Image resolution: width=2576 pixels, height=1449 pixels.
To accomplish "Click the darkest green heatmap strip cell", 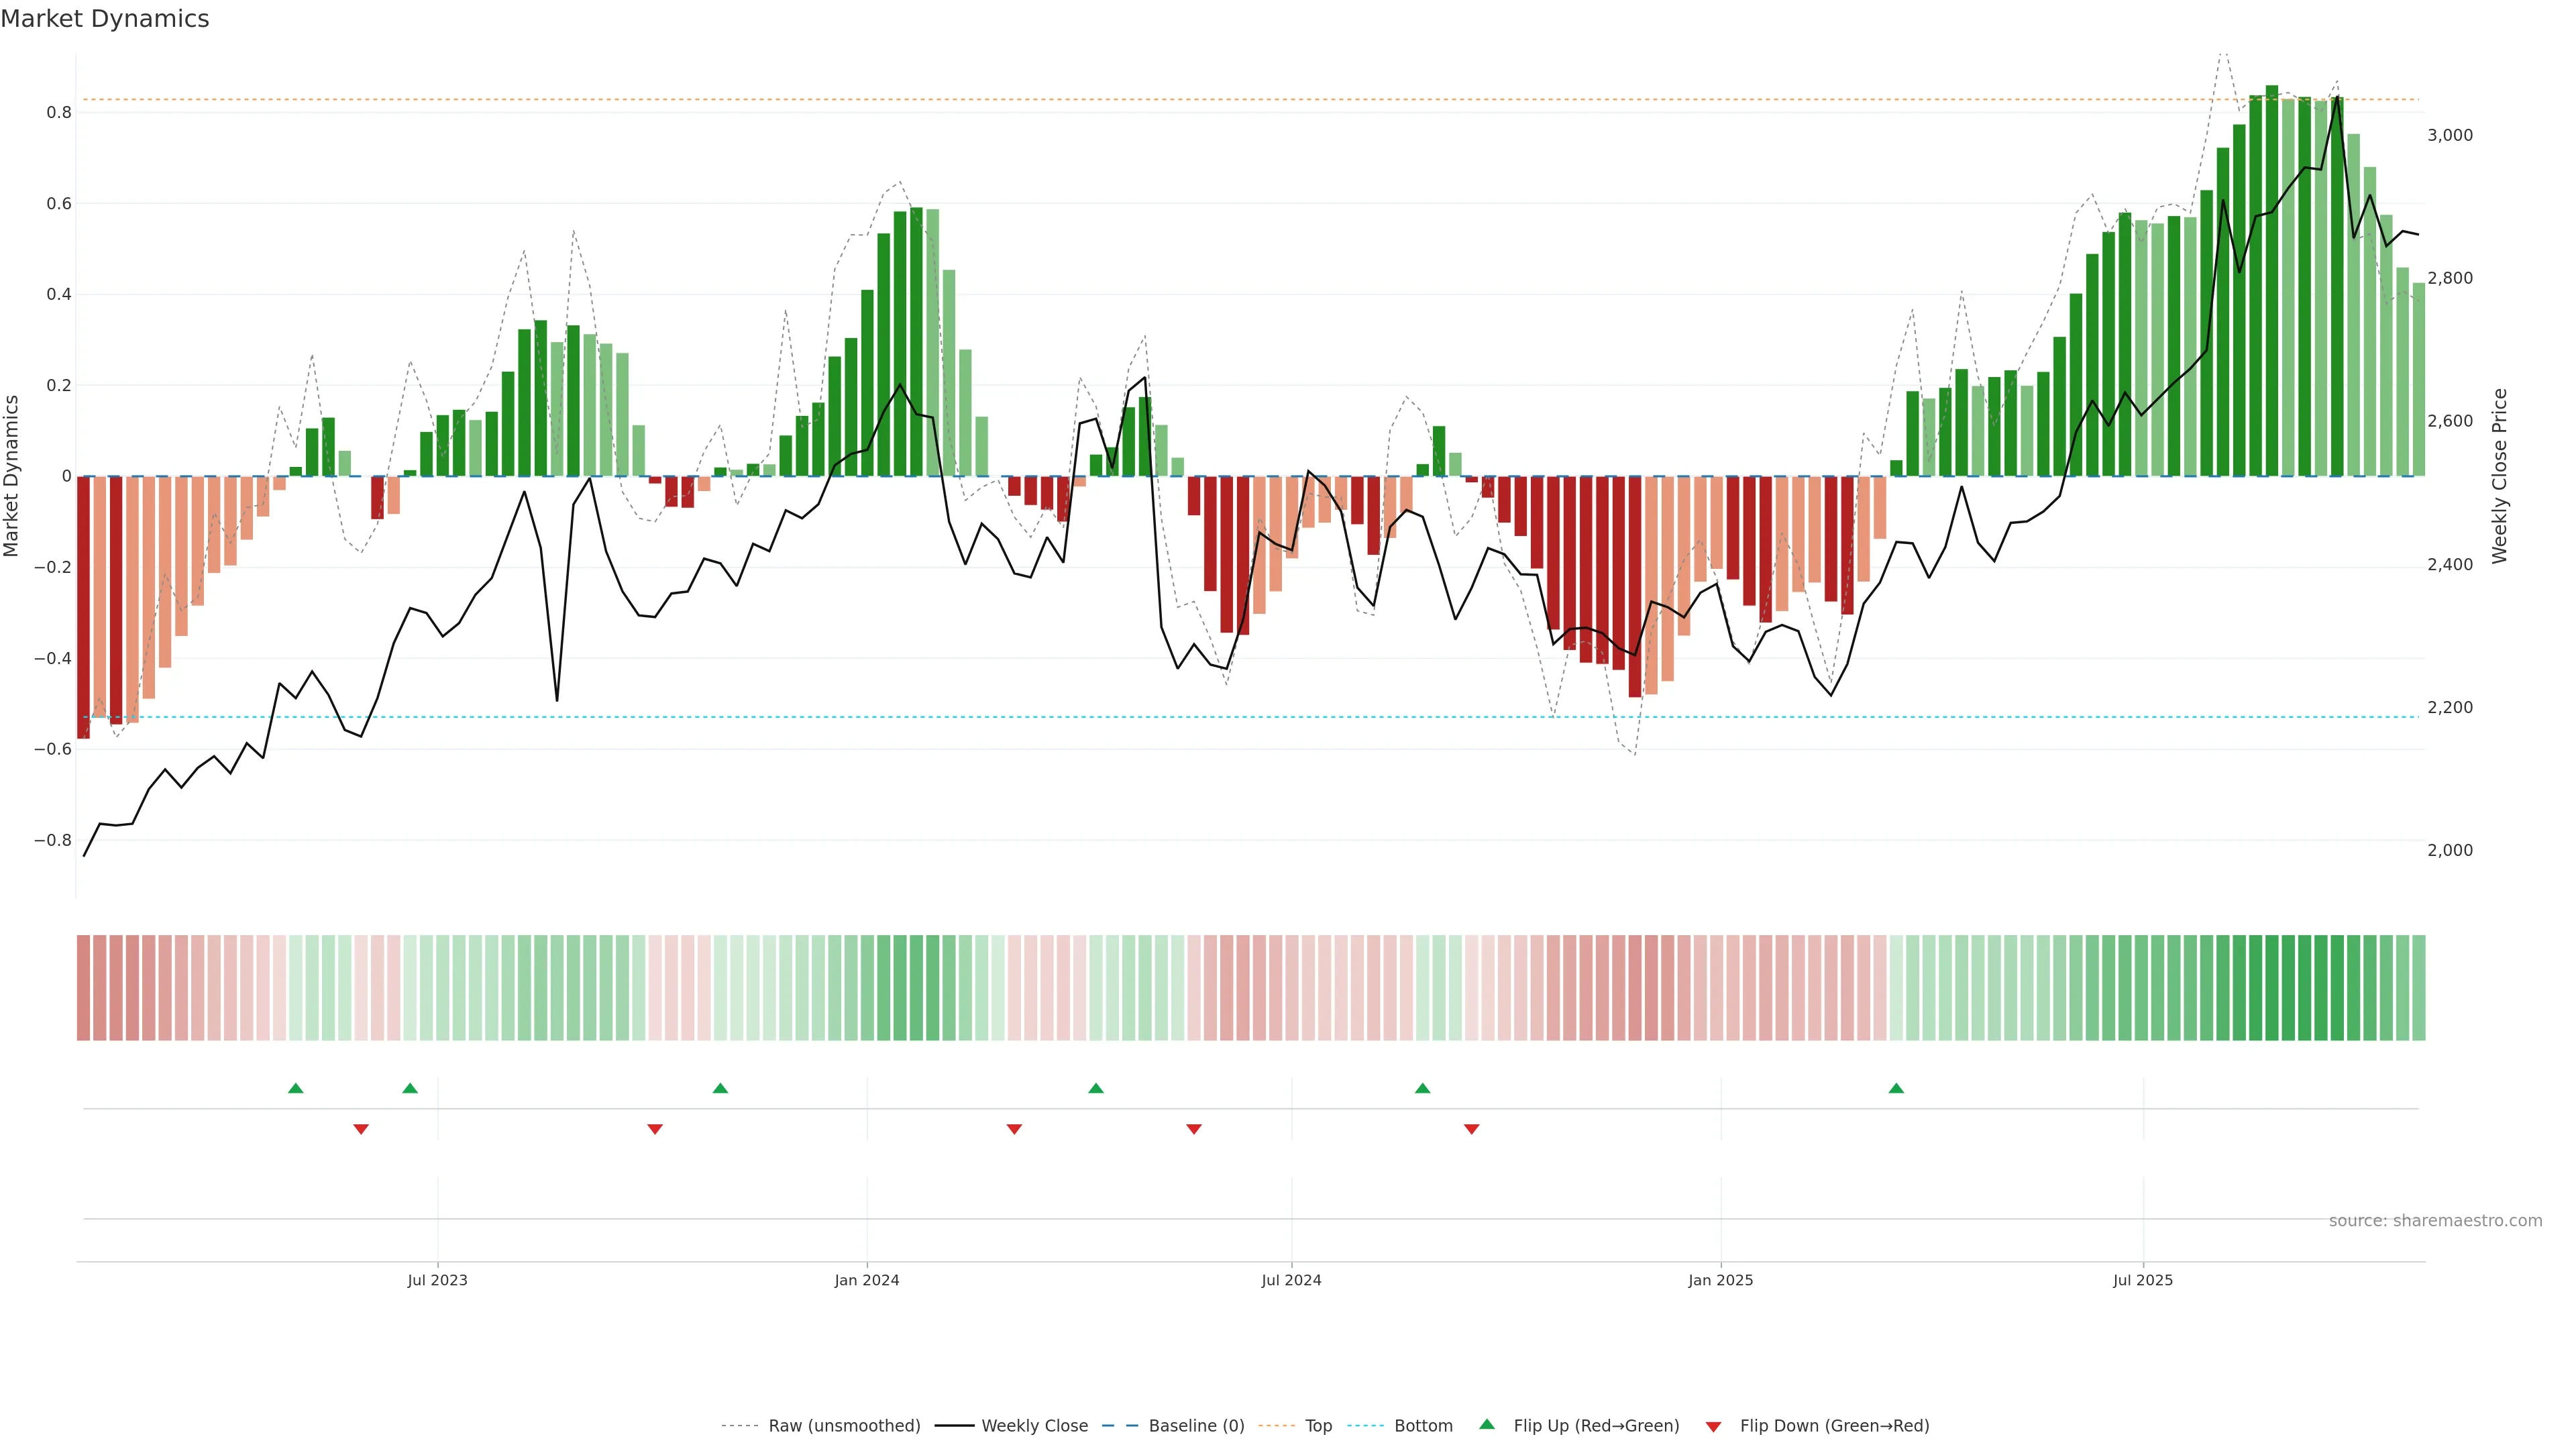I will pyautogui.click(x=2272, y=987).
